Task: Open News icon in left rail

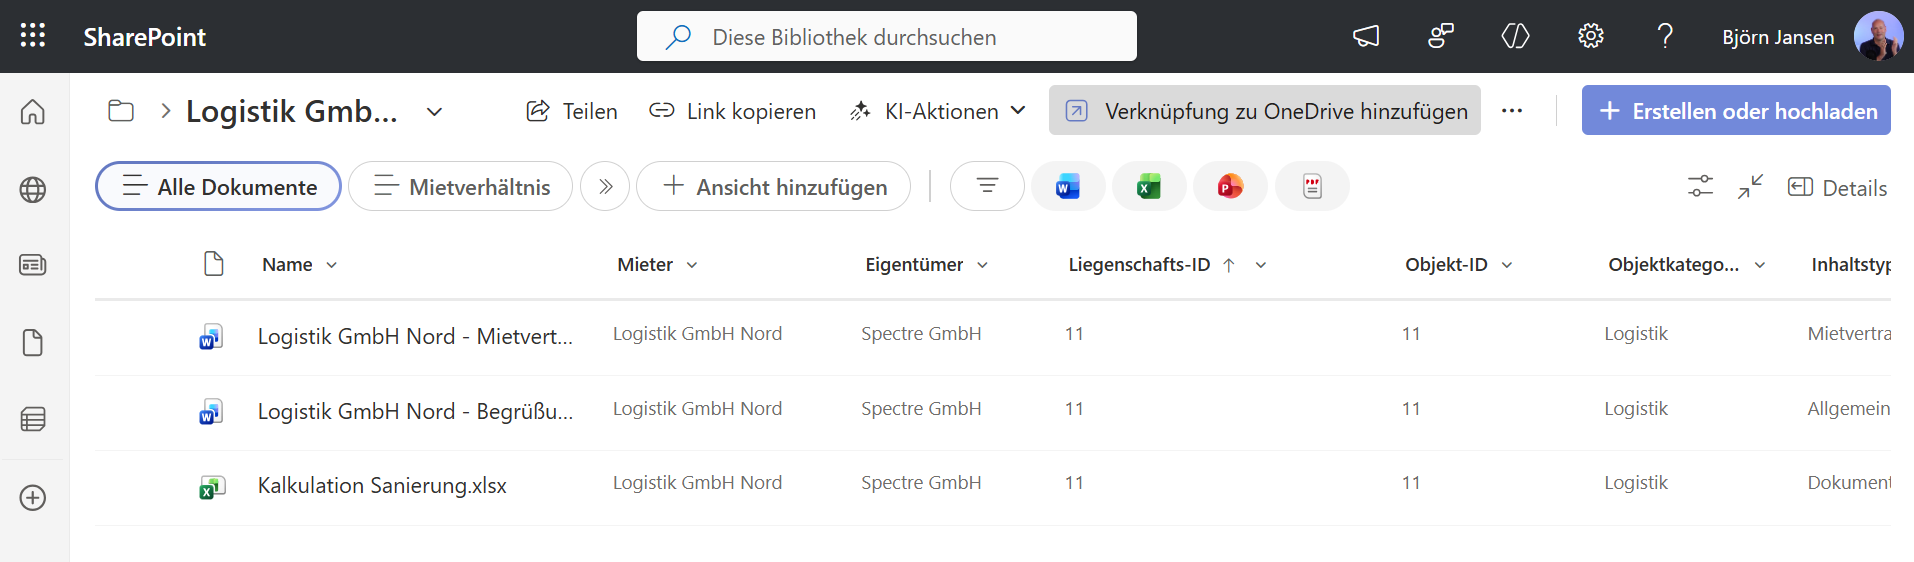Action: pos(33,265)
